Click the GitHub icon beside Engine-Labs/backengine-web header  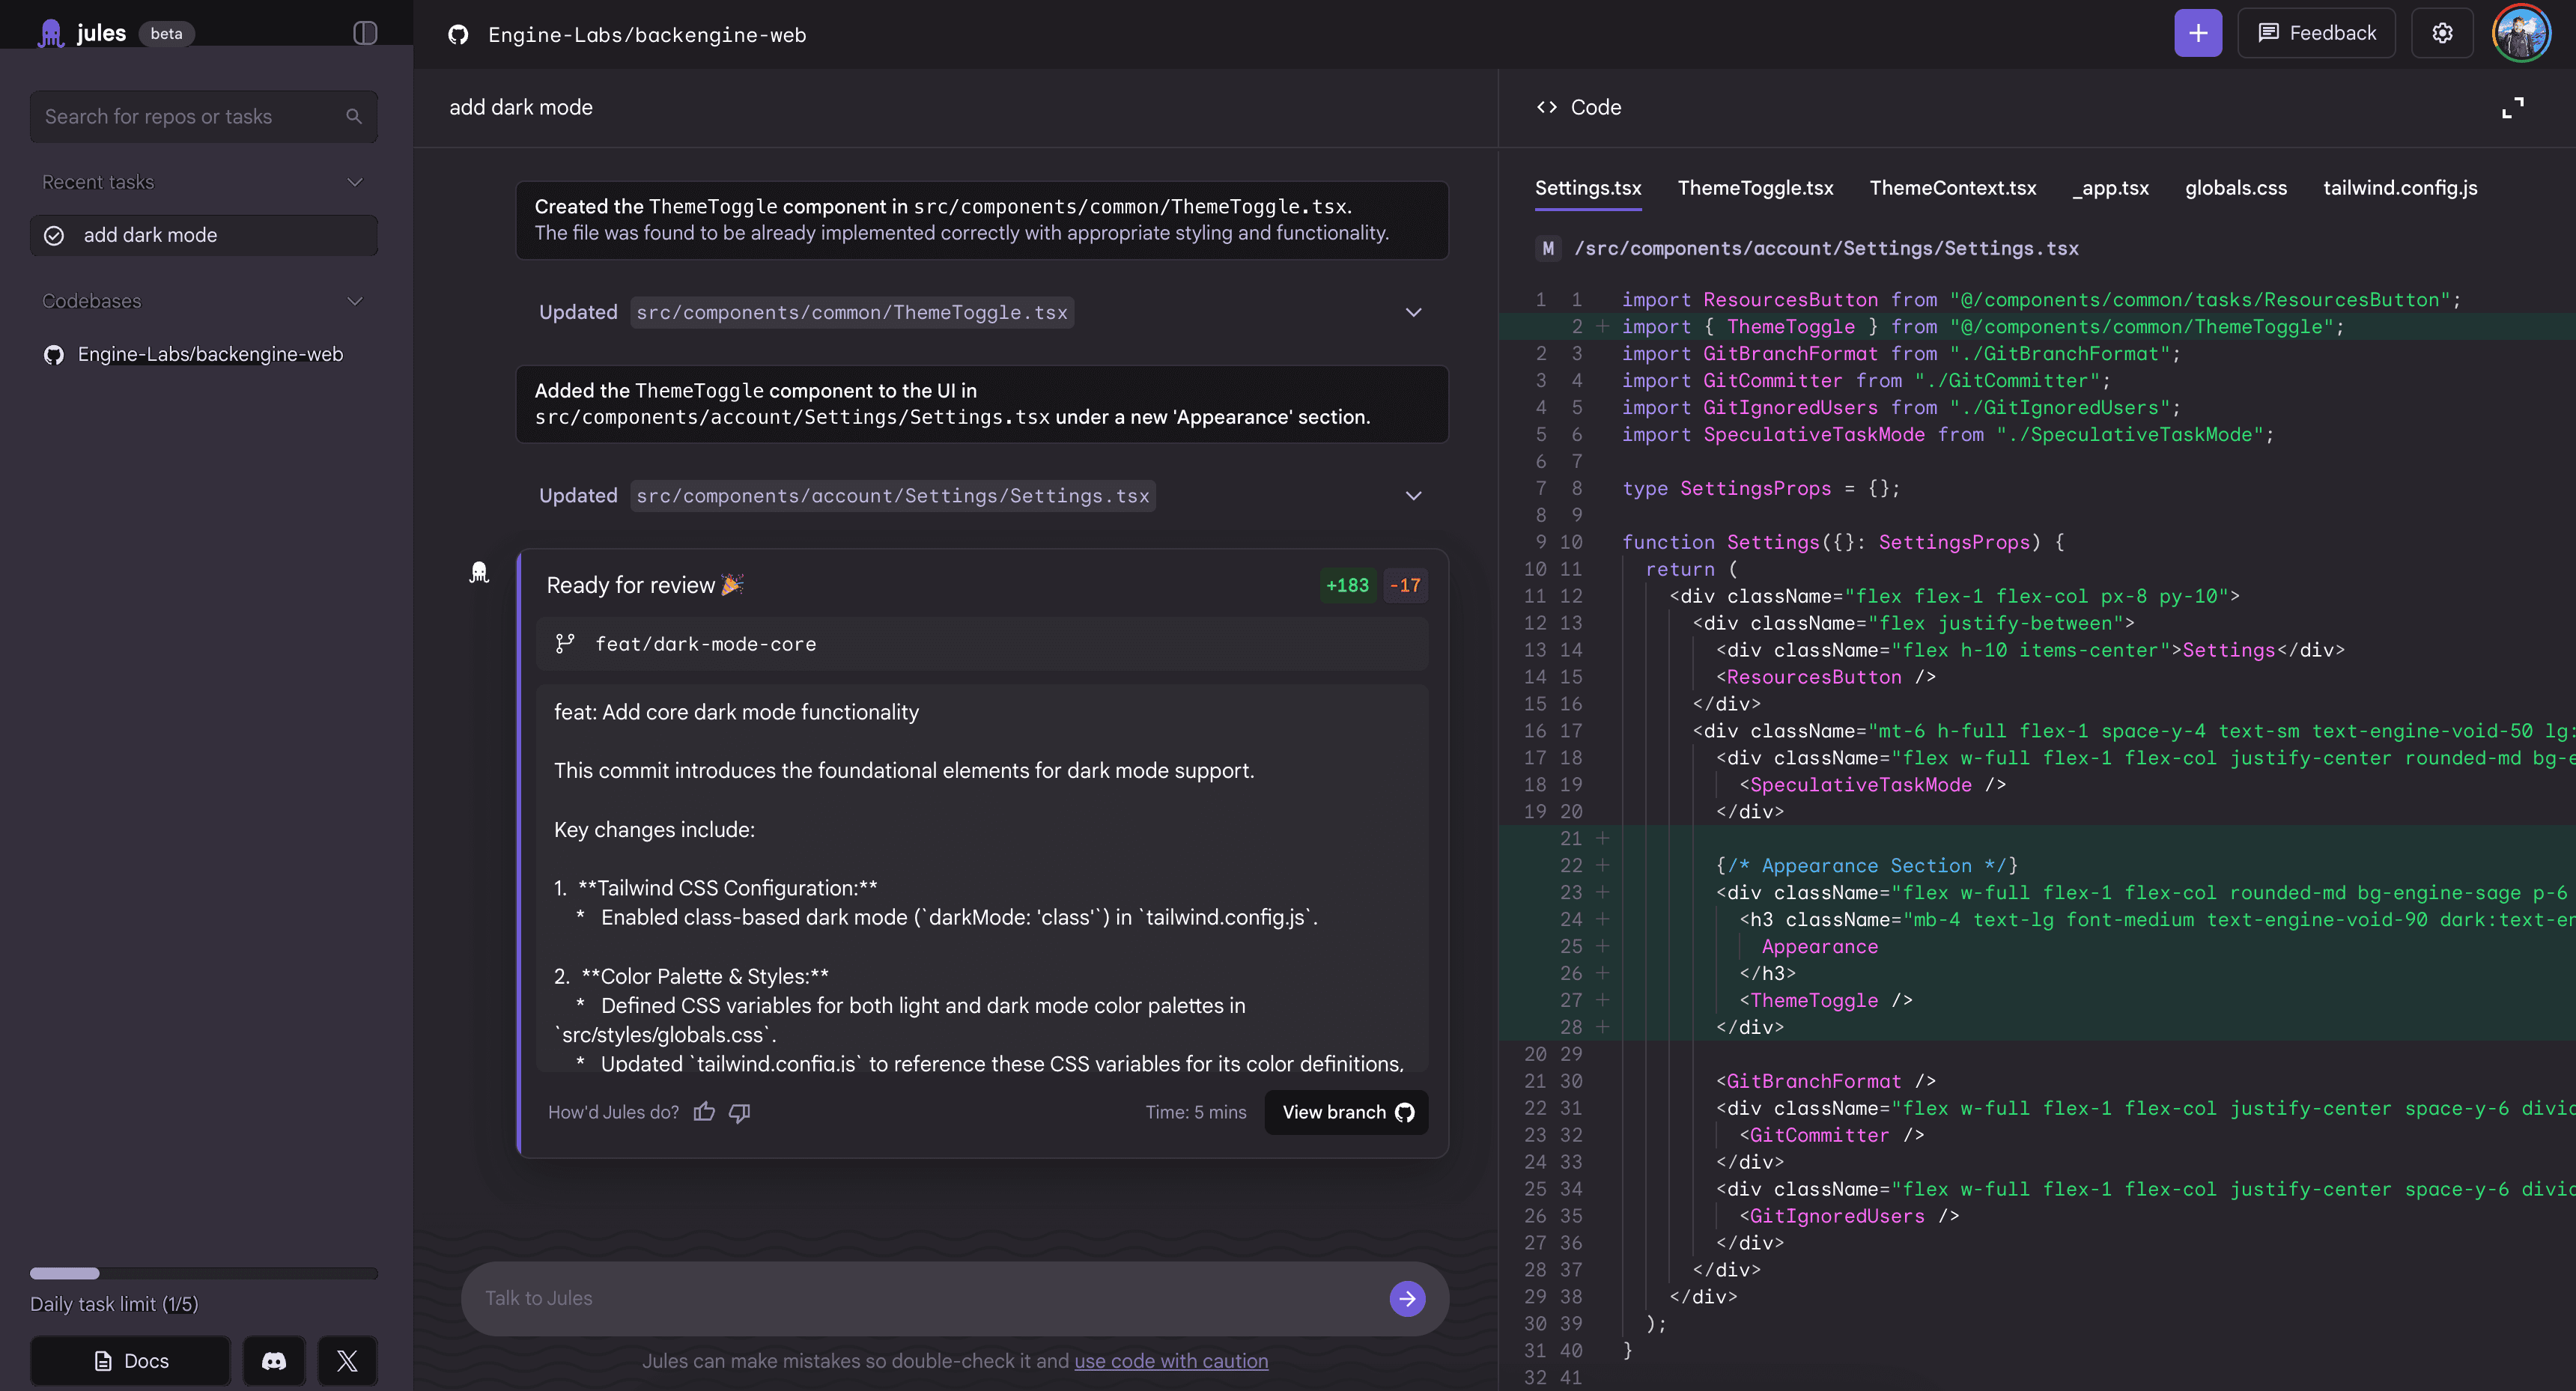[x=458, y=35]
